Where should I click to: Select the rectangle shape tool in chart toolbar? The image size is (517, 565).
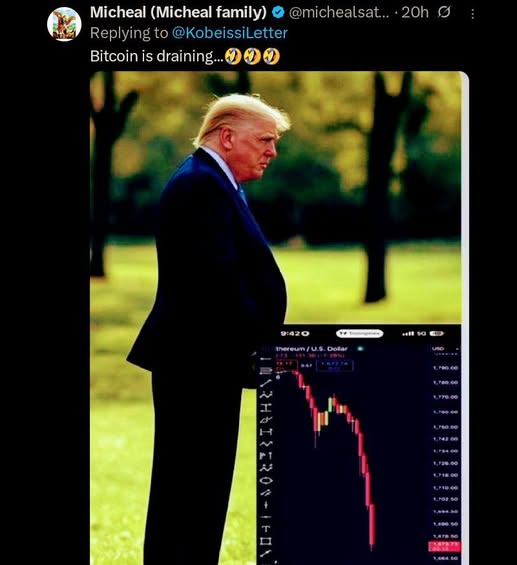coord(266,540)
